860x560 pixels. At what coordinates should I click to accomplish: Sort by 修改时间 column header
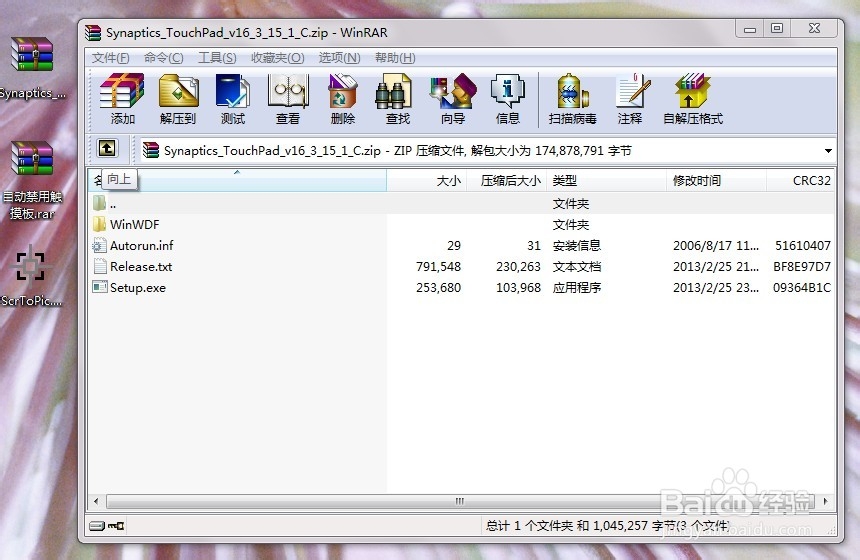716,180
